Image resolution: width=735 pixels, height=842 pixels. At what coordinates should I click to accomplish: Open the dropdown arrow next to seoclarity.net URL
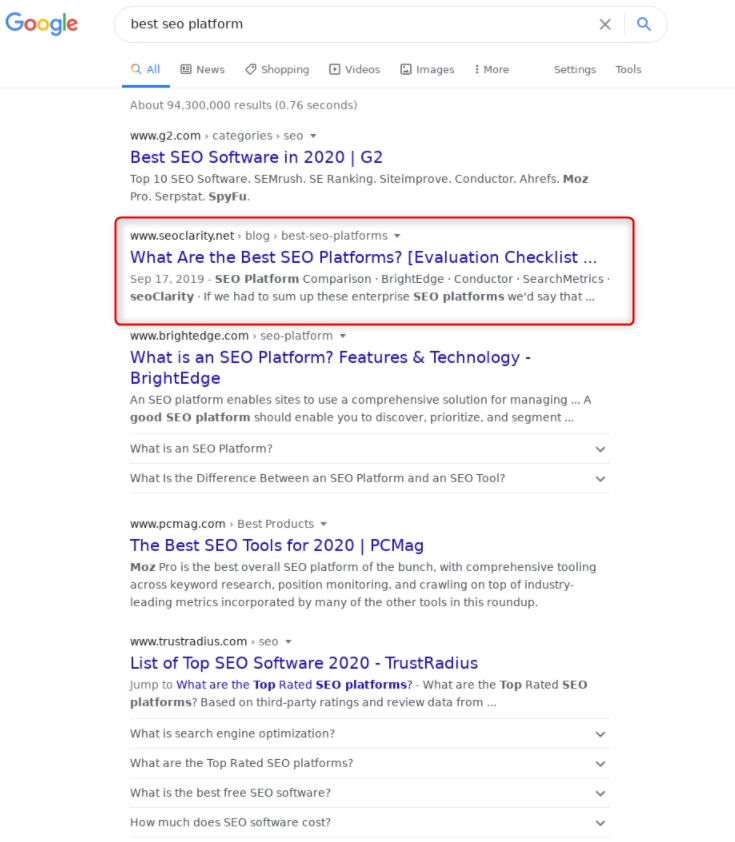pyautogui.click(x=397, y=236)
